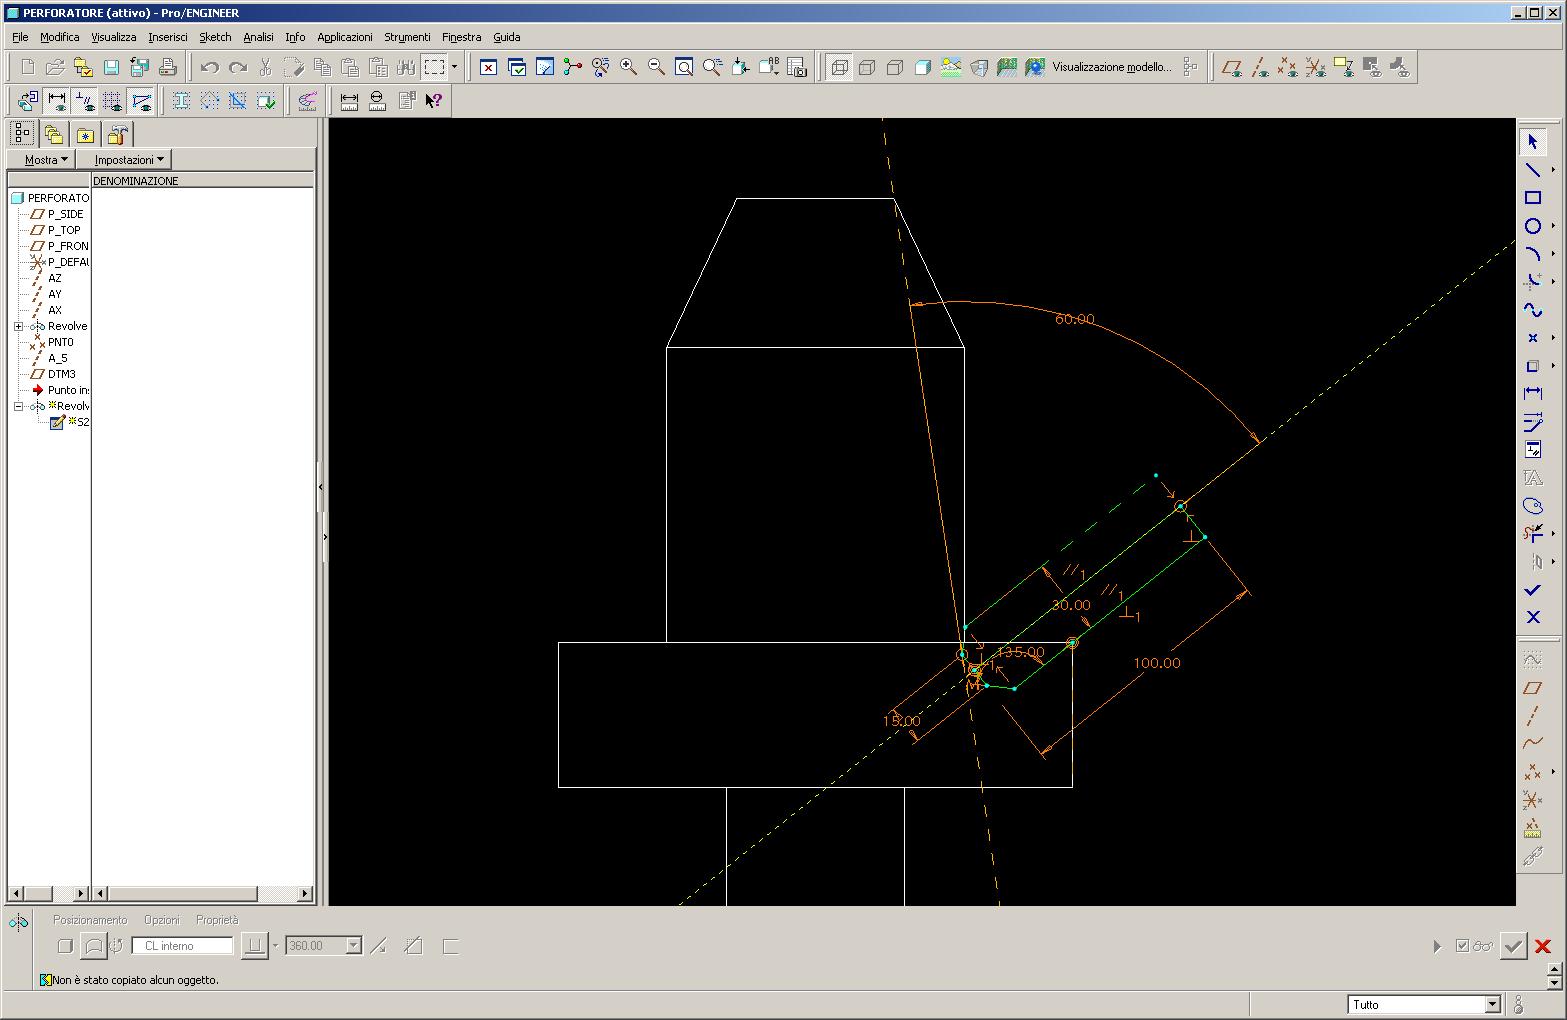Open the Analisi menu
This screenshot has width=1567, height=1020.
tap(258, 37)
